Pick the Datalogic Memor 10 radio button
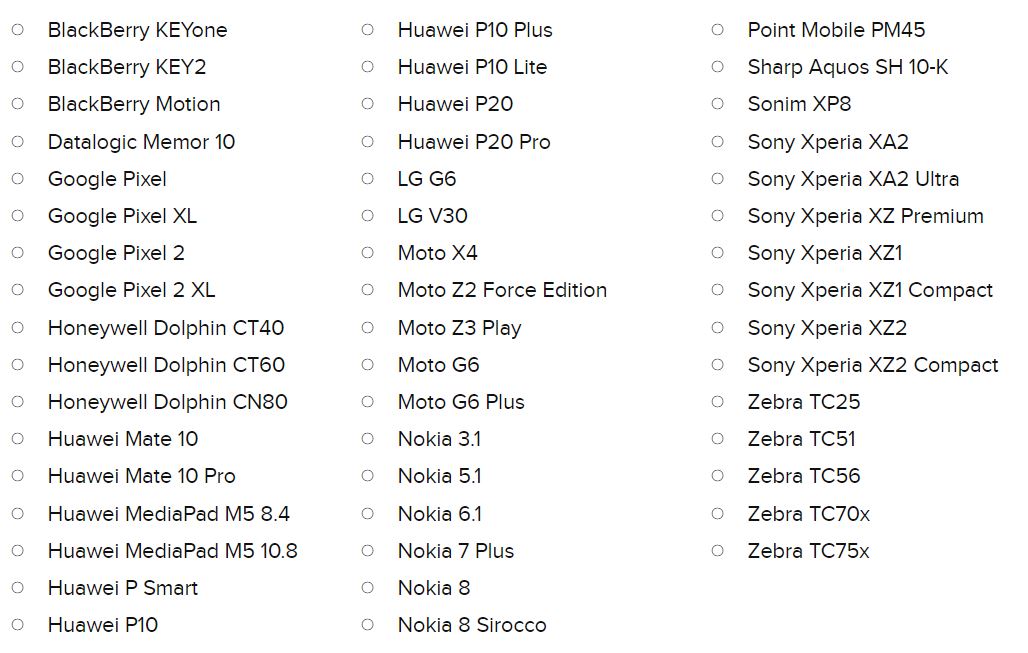 tap(18, 142)
